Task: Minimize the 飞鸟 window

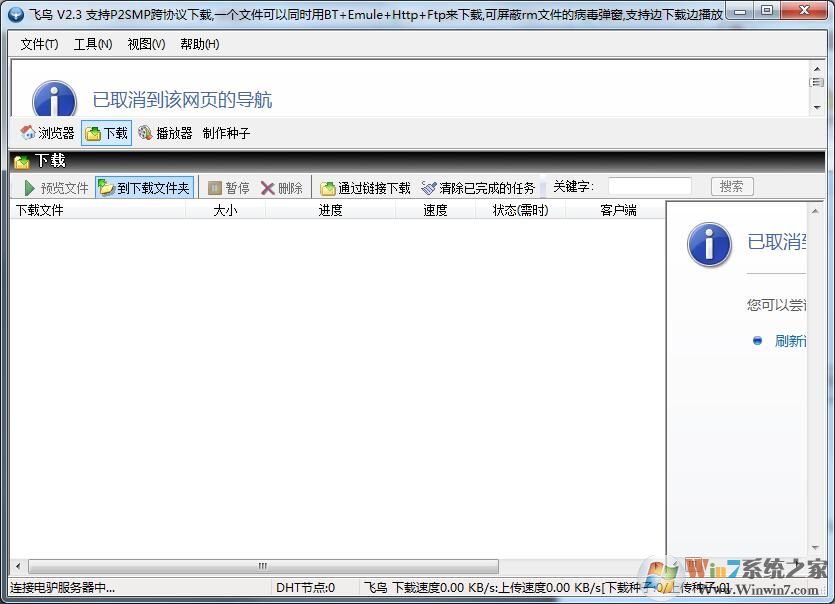Action: pos(741,11)
